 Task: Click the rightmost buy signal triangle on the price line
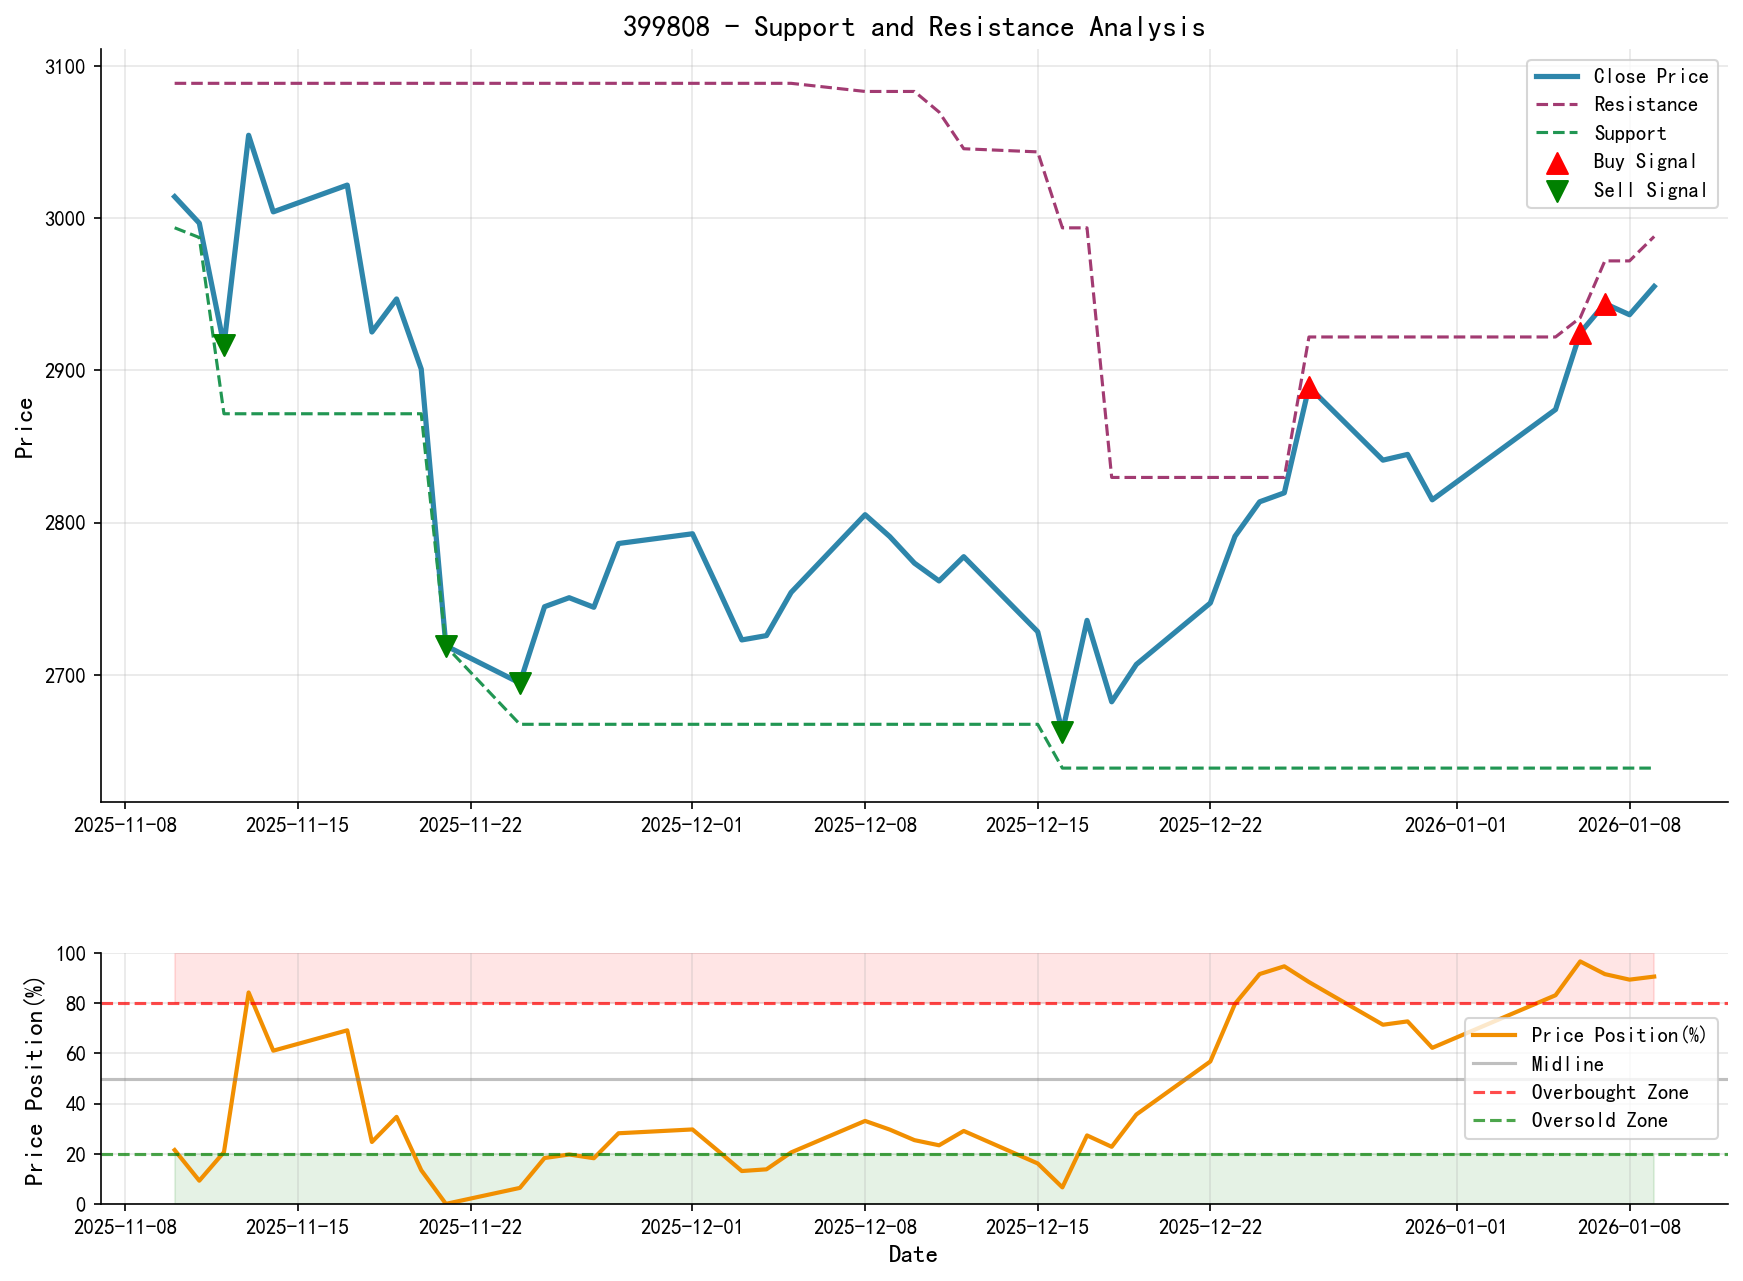tap(1605, 305)
